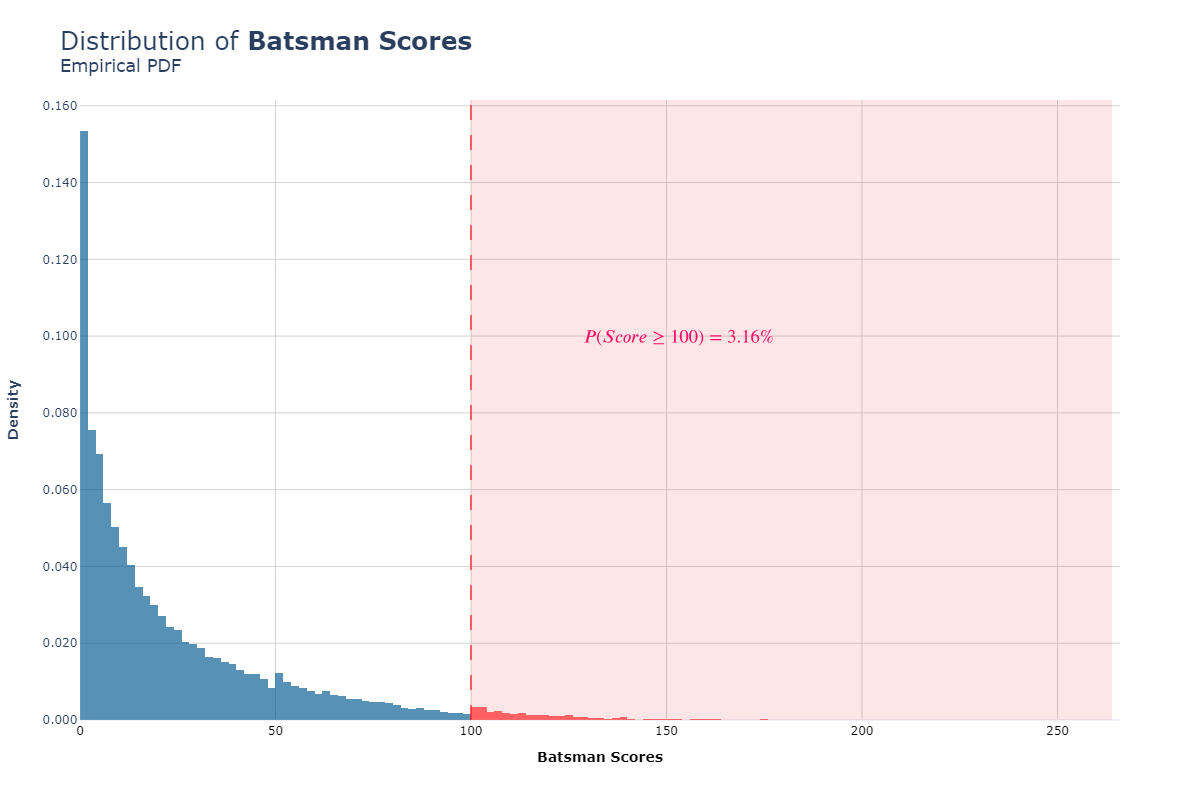Click the red dashed vertical line at 100
Viewport: 1200px width, 800px height.
tap(471, 410)
